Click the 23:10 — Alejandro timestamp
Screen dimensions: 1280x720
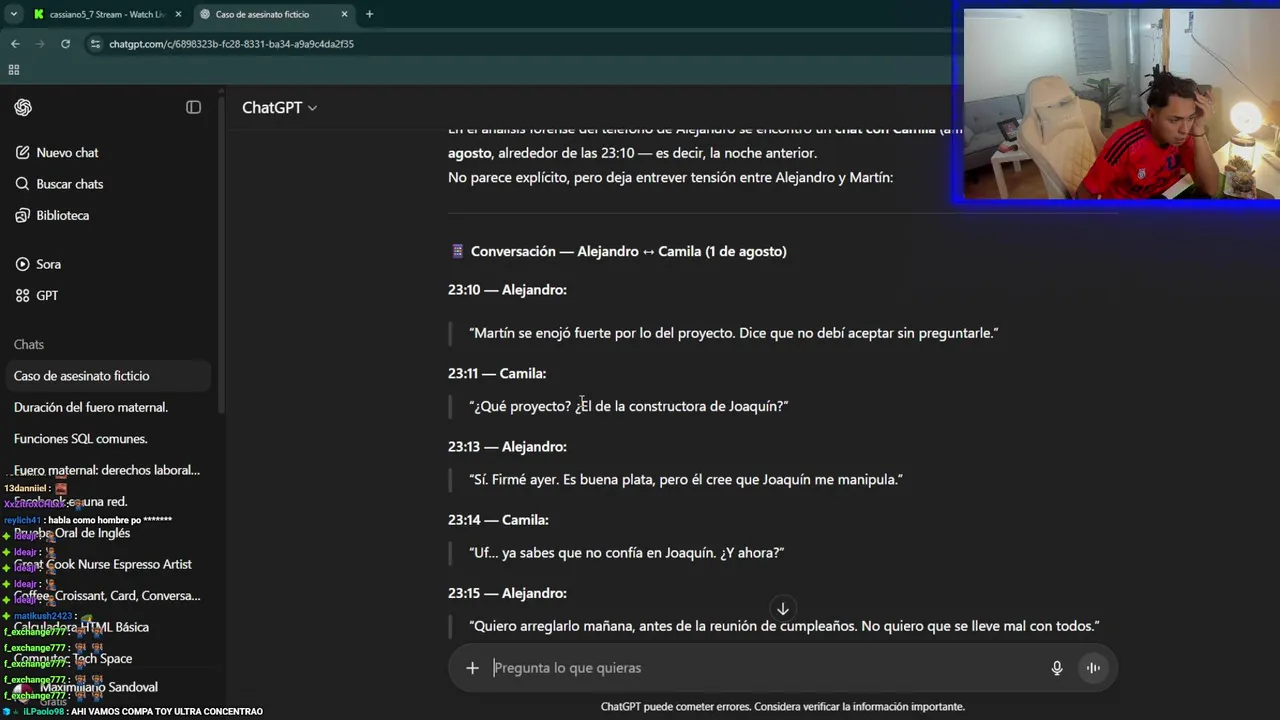[507, 290]
